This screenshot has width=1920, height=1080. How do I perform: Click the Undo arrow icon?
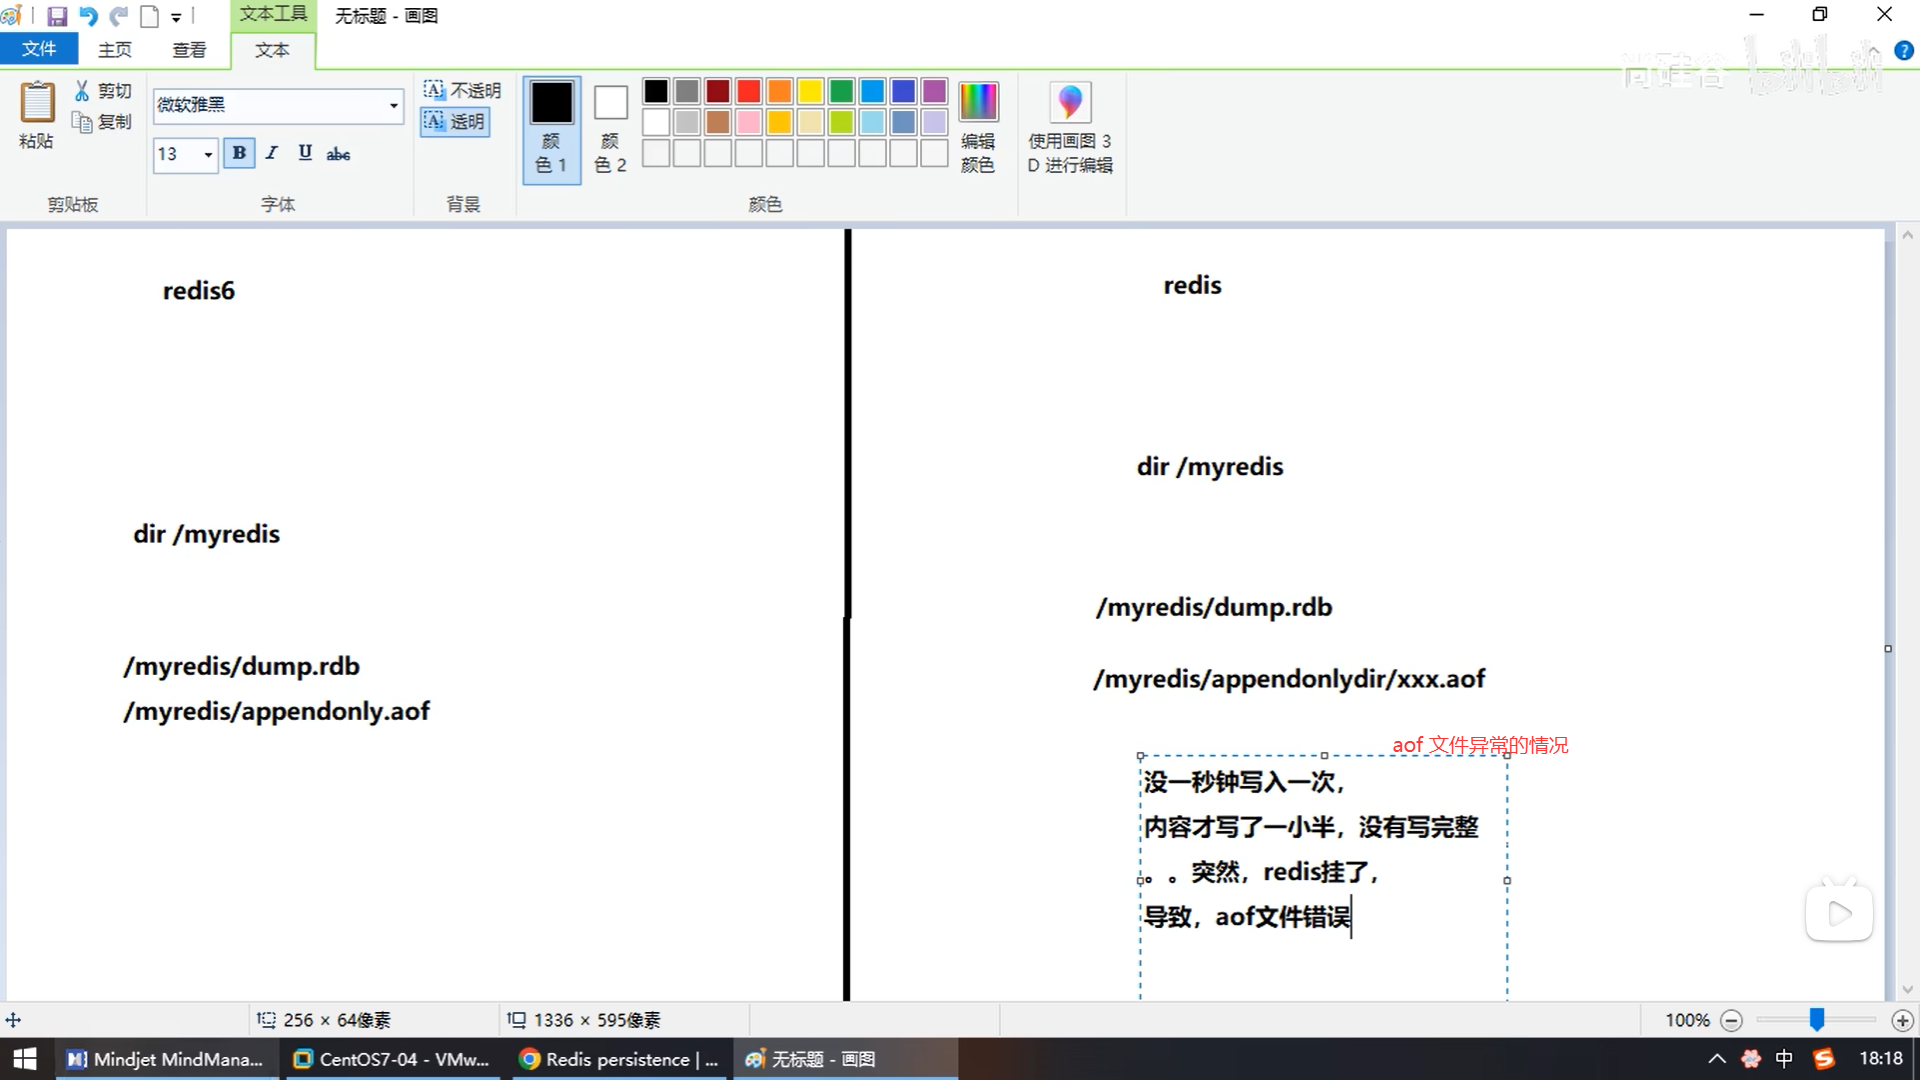(88, 16)
